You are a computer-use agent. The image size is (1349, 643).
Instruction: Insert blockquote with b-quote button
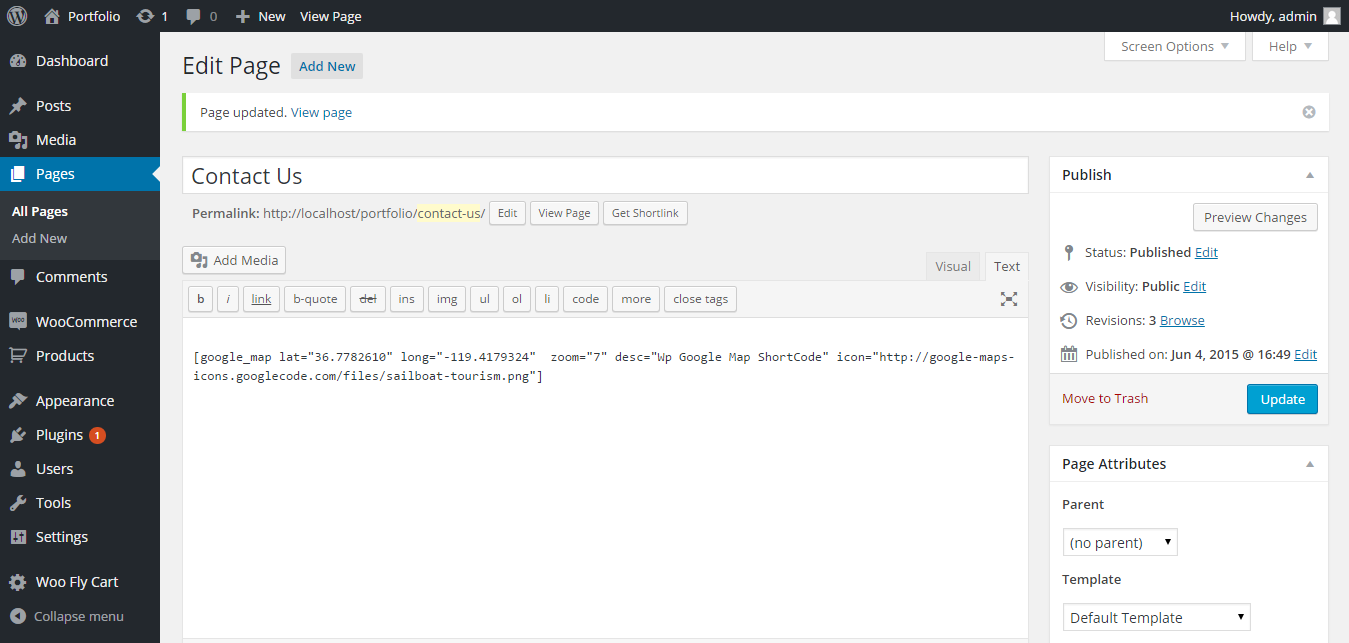(x=315, y=299)
